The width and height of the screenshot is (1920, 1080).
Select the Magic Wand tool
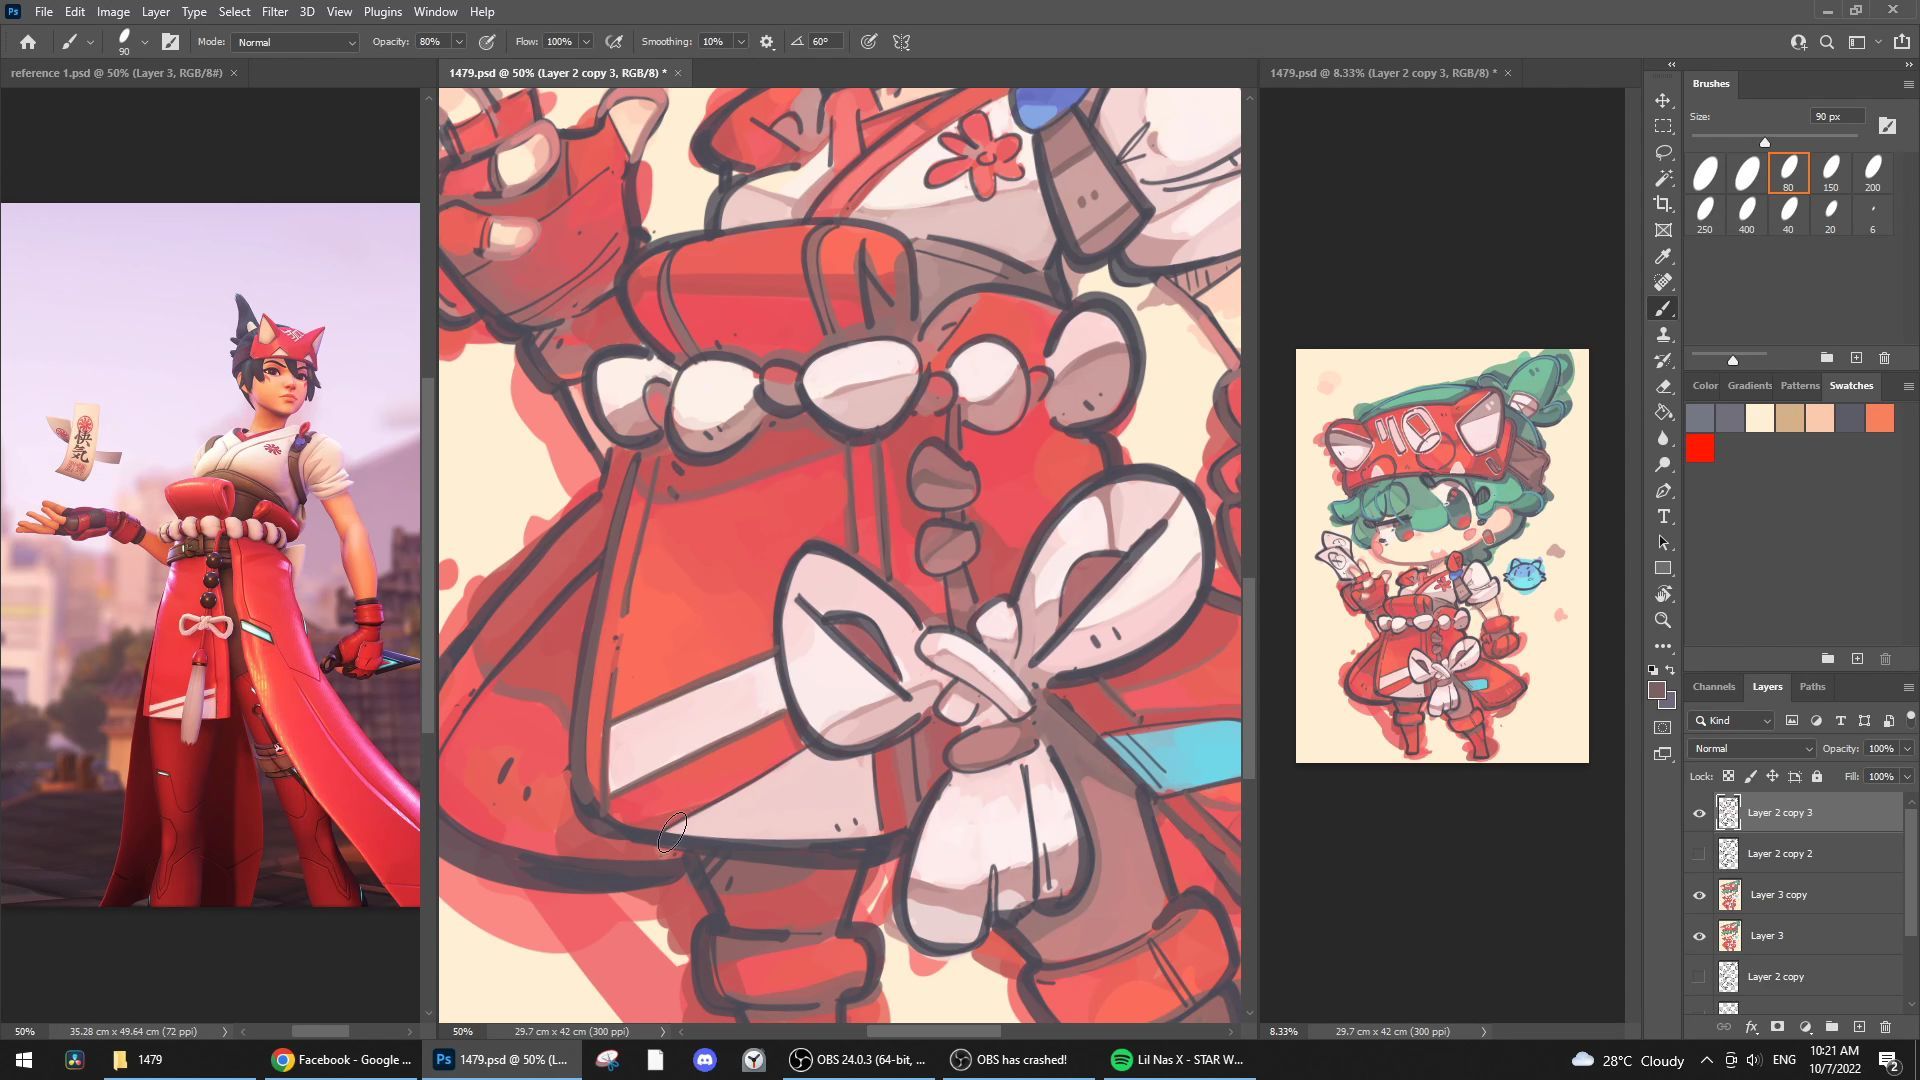point(1663,179)
